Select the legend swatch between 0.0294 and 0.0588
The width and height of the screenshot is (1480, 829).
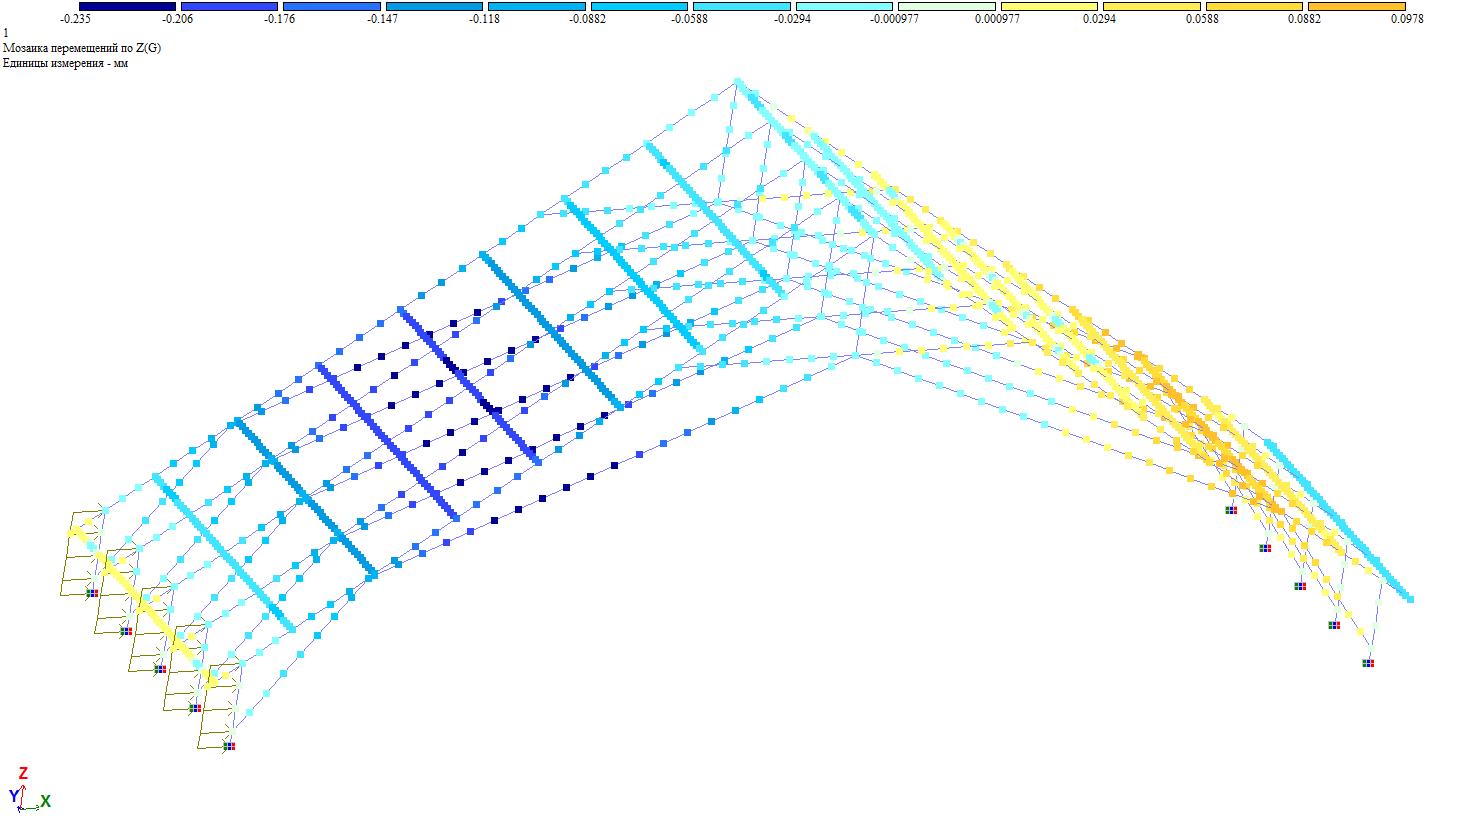1152,7
